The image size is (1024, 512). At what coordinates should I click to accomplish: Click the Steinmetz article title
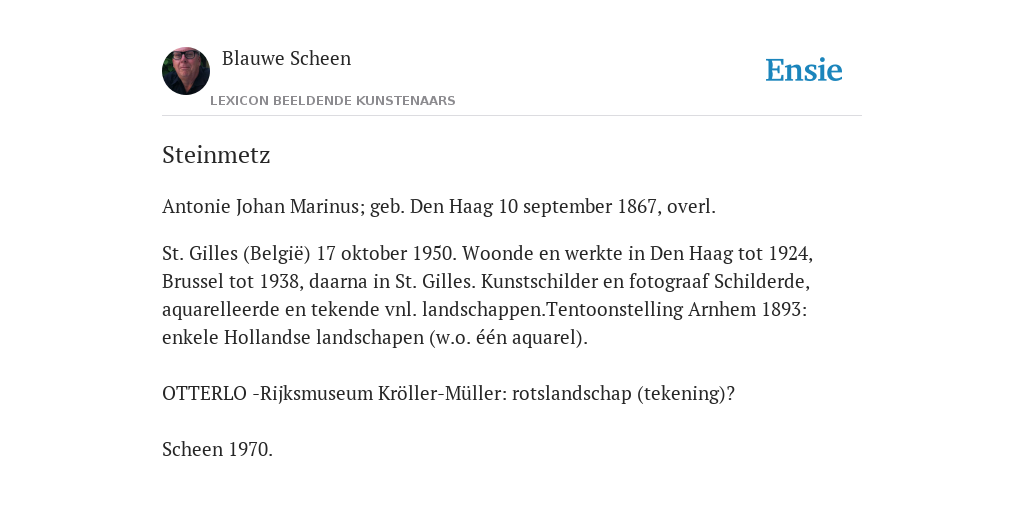pos(216,155)
